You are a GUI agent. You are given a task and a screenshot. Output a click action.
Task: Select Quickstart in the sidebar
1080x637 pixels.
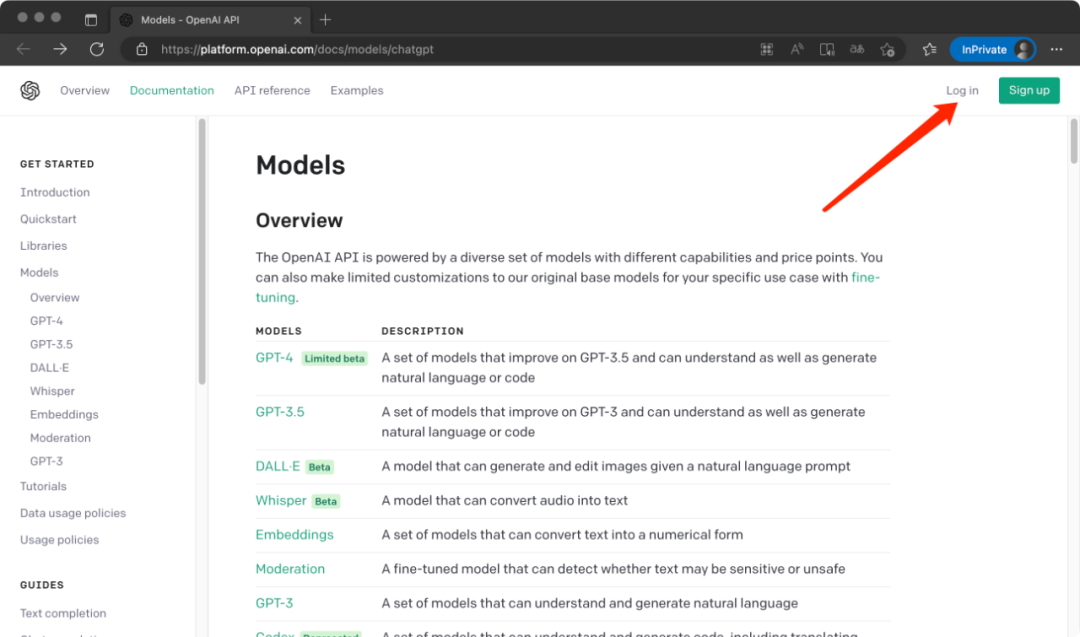(x=48, y=219)
